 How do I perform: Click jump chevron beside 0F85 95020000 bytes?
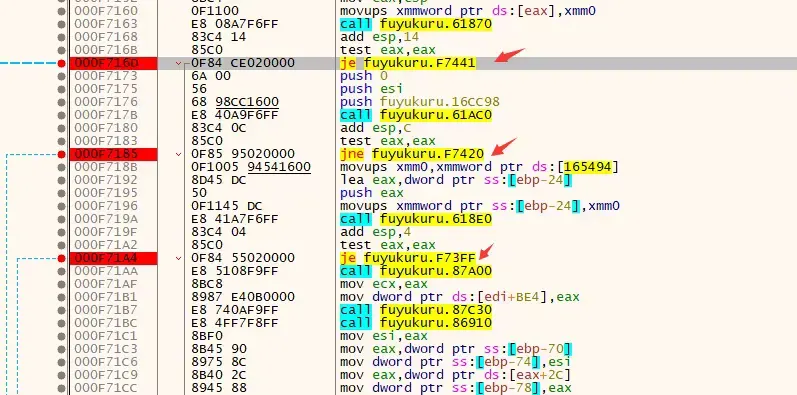pos(178,154)
